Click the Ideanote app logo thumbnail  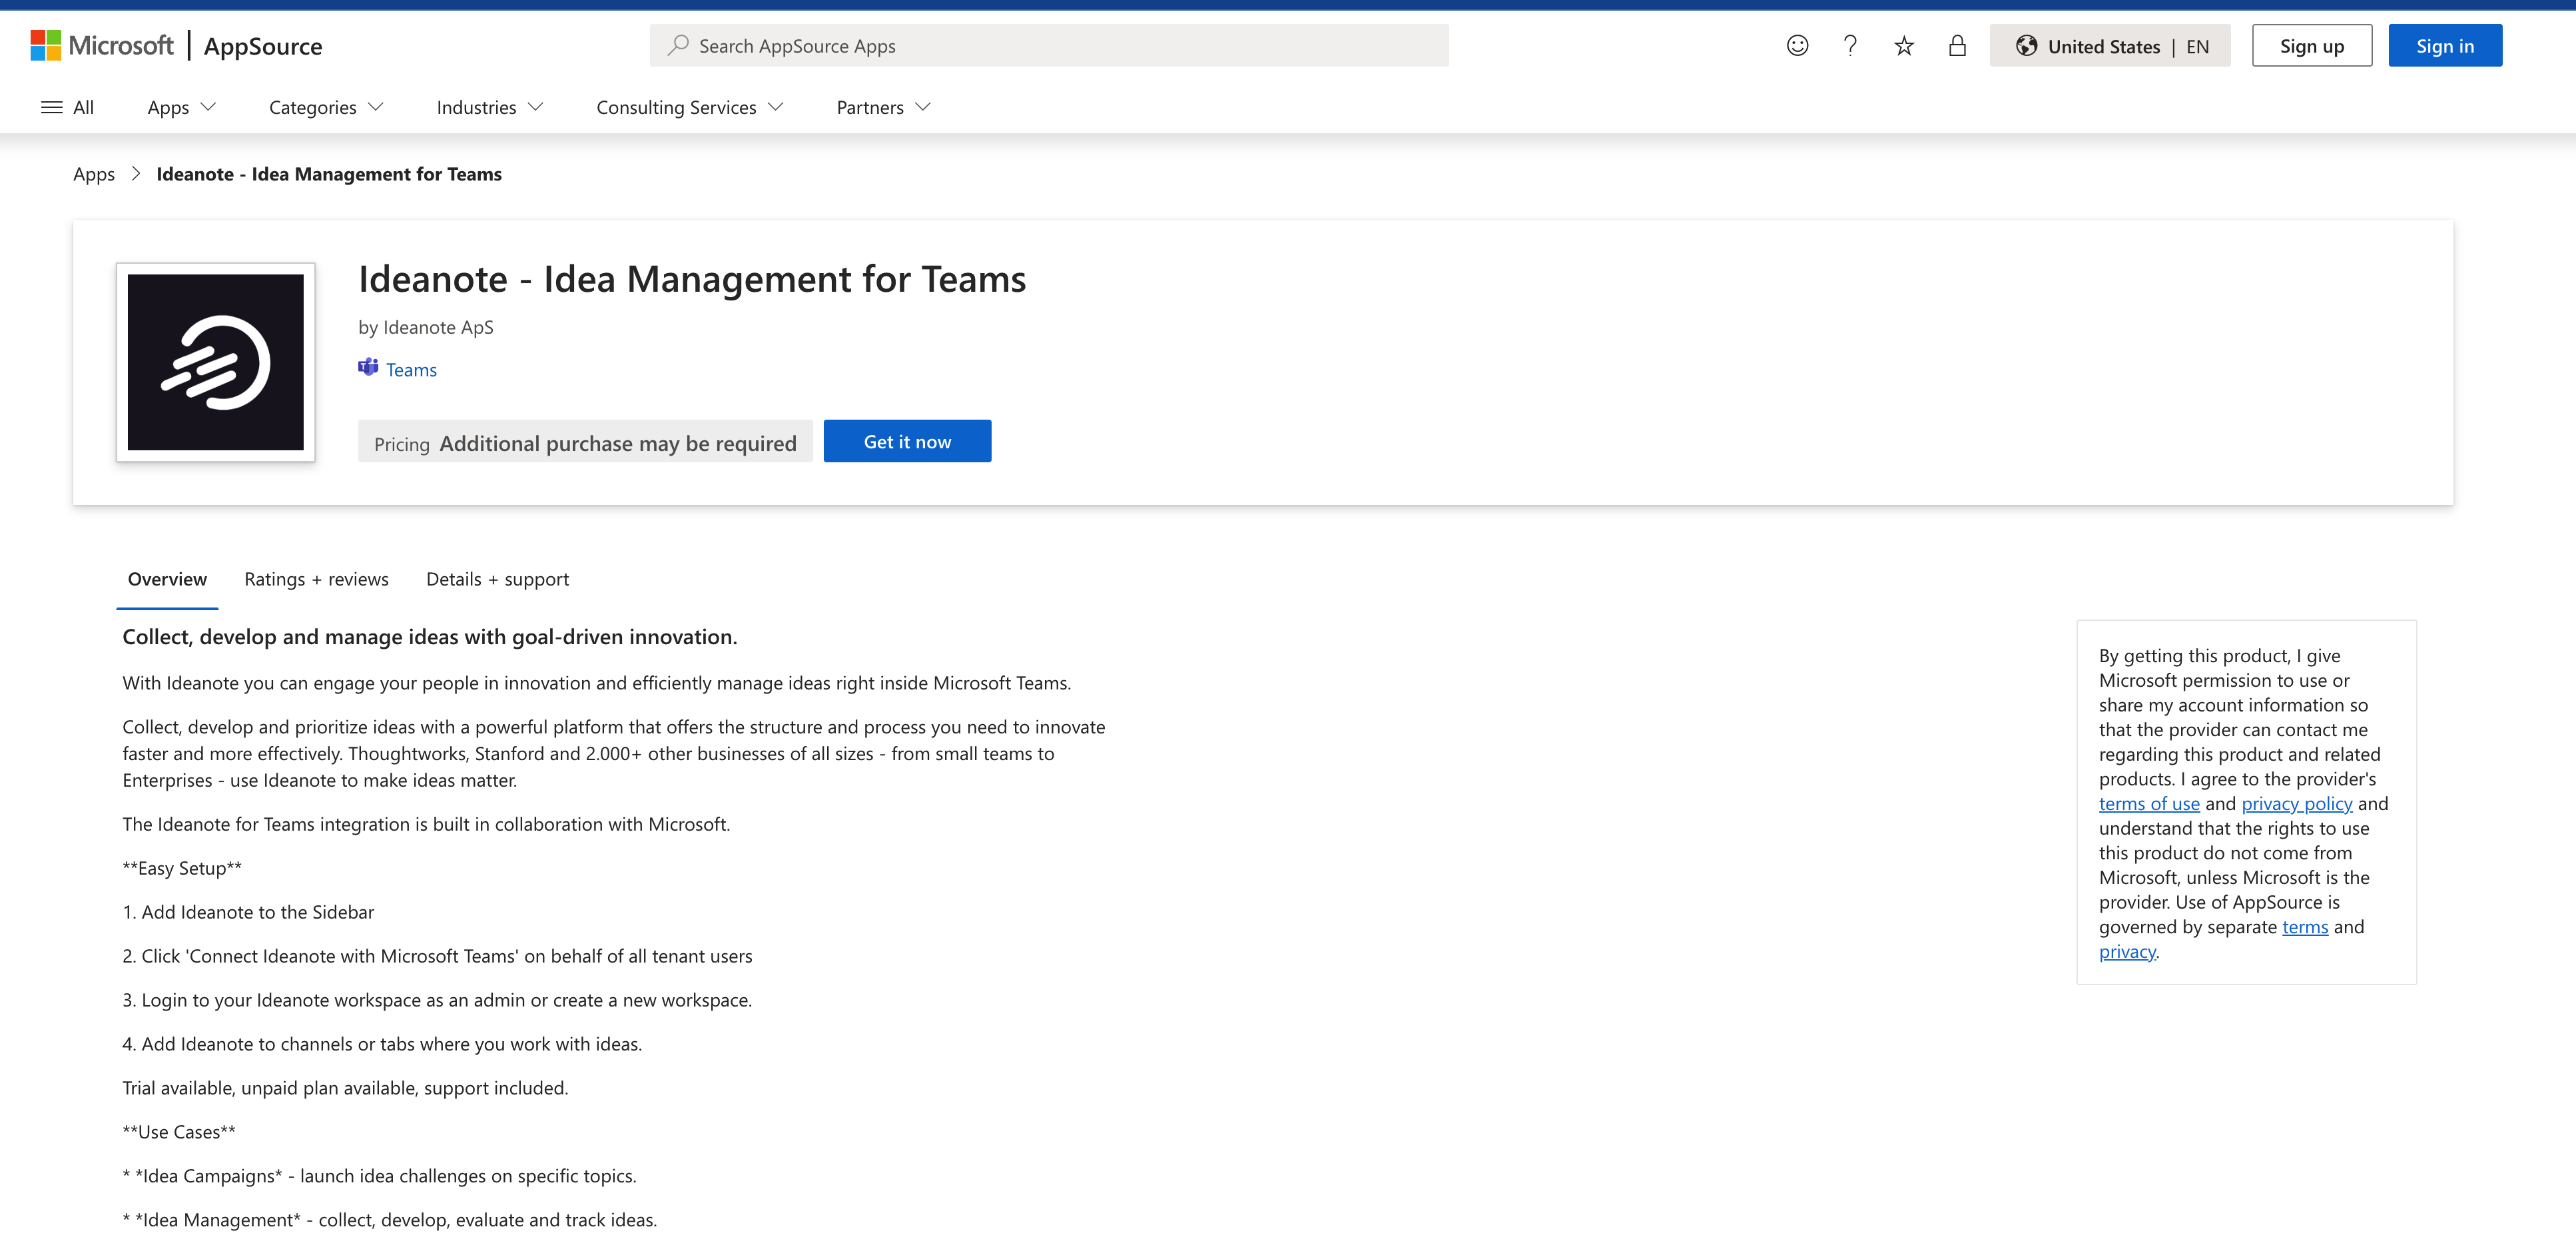(216, 362)
